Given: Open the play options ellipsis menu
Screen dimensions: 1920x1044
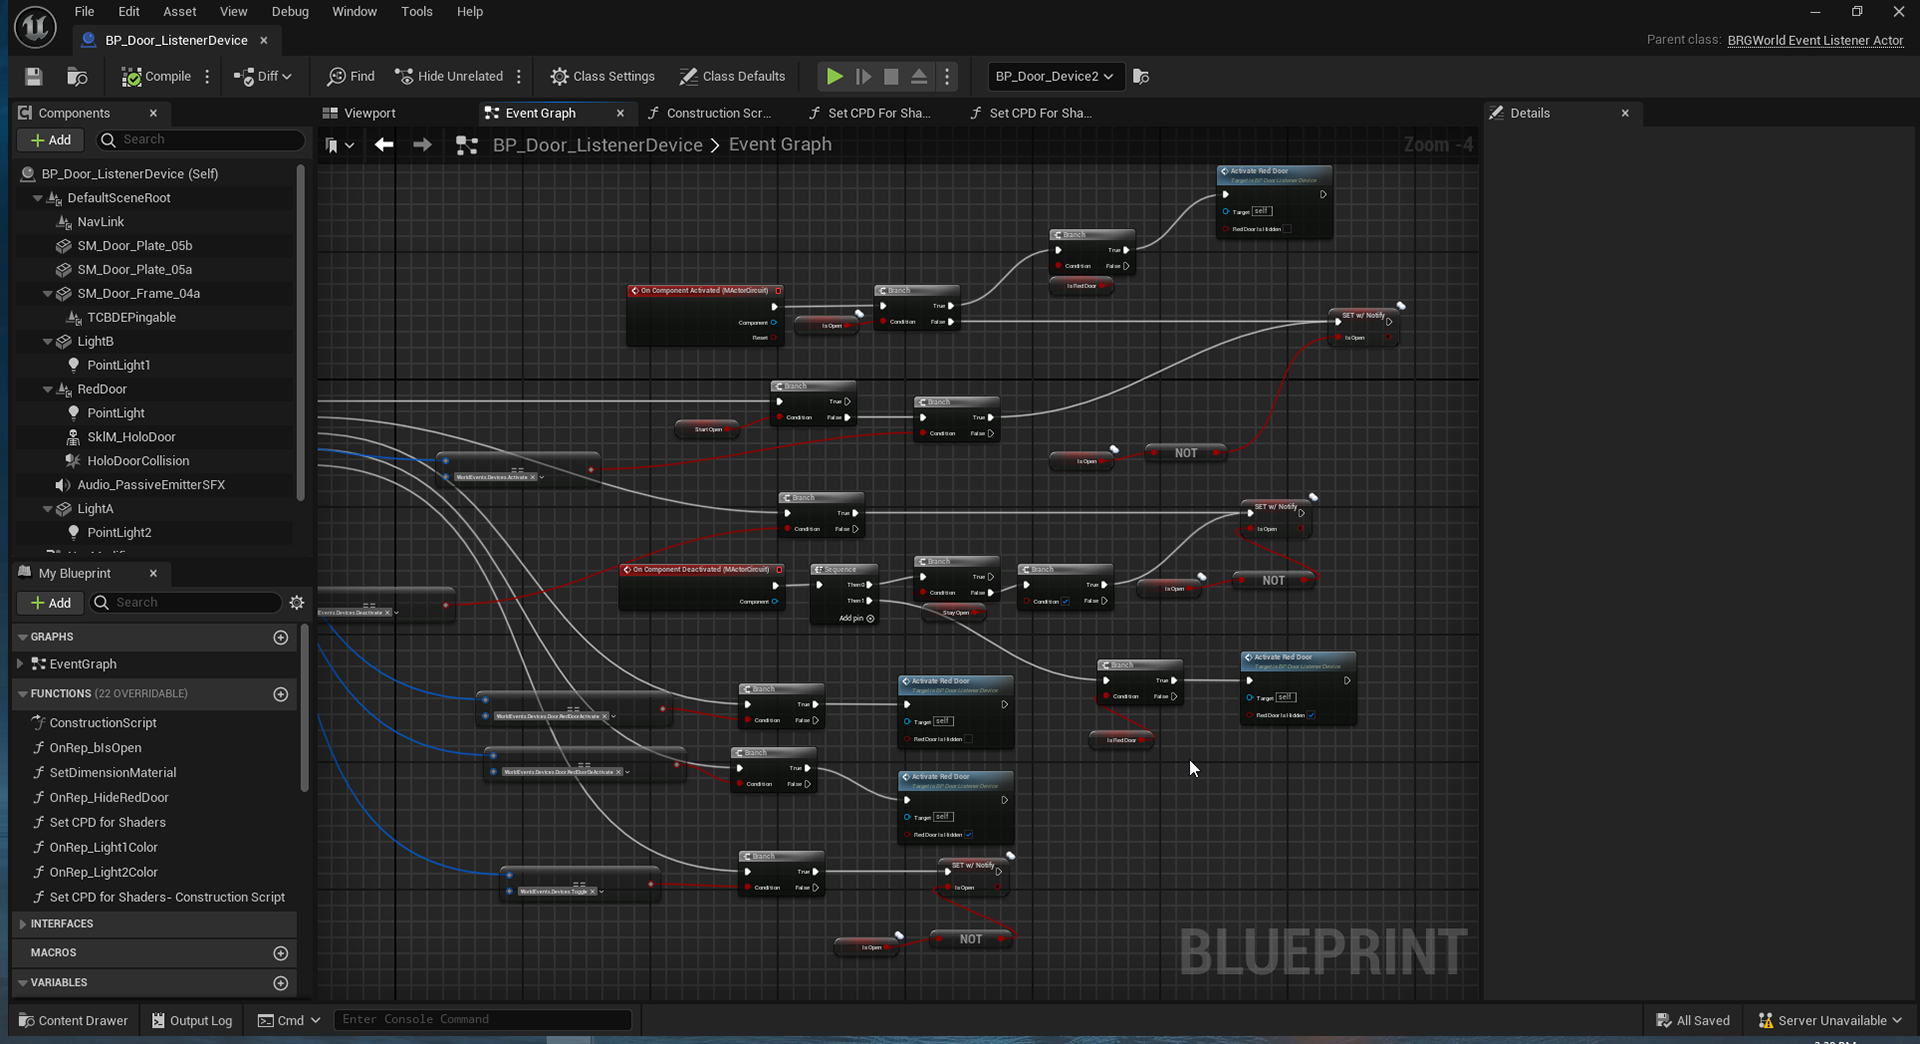Looking at the screenshot, I should [x=947, y=77].
